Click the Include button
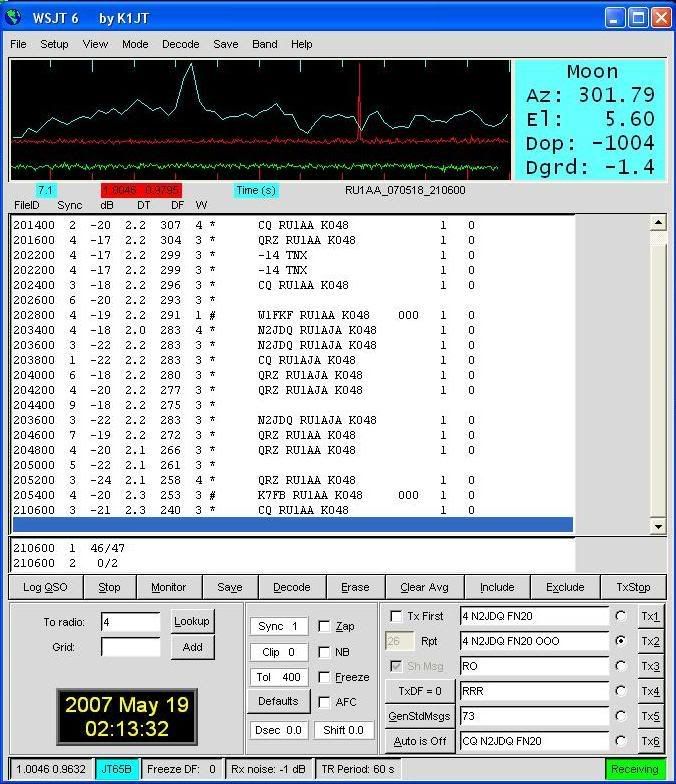 coord(497,587)
